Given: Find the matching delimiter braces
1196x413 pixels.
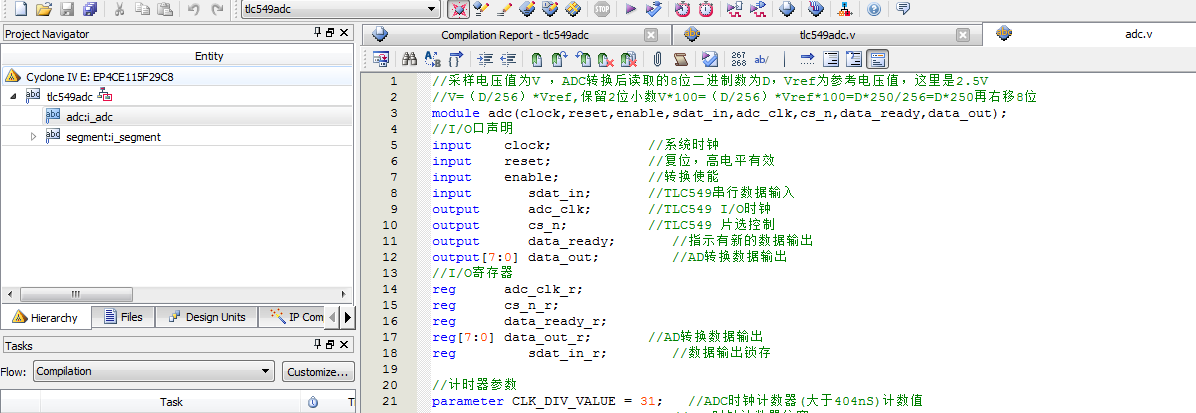Looking at the screenshot, I should click(x=456, y=59).
